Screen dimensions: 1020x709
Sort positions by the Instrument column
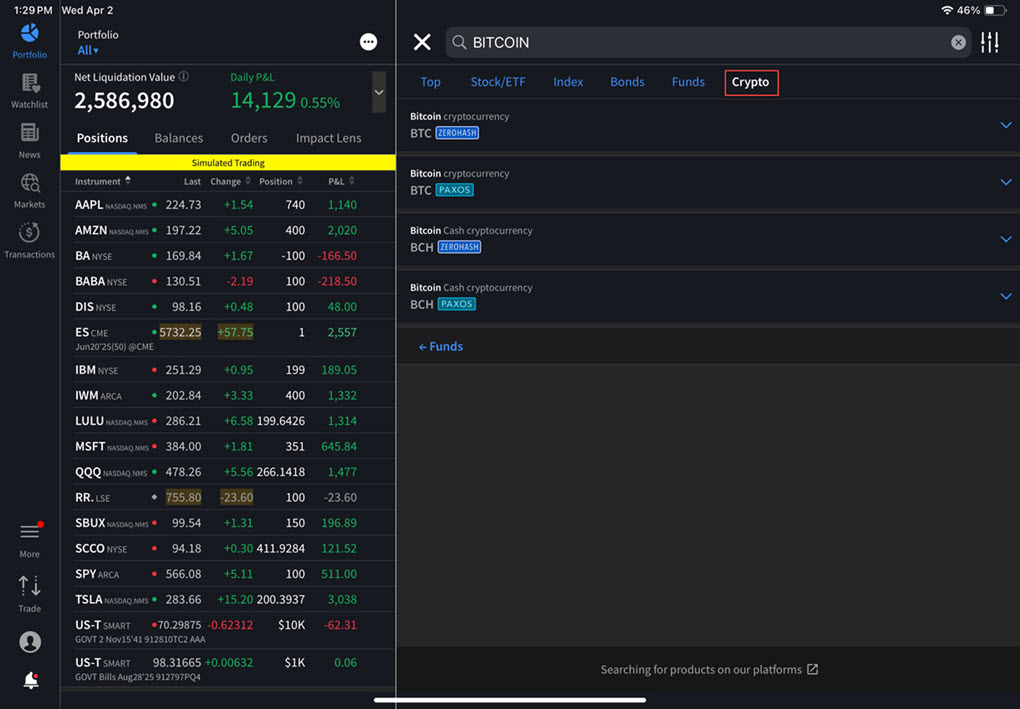click(x=101, y=181)
